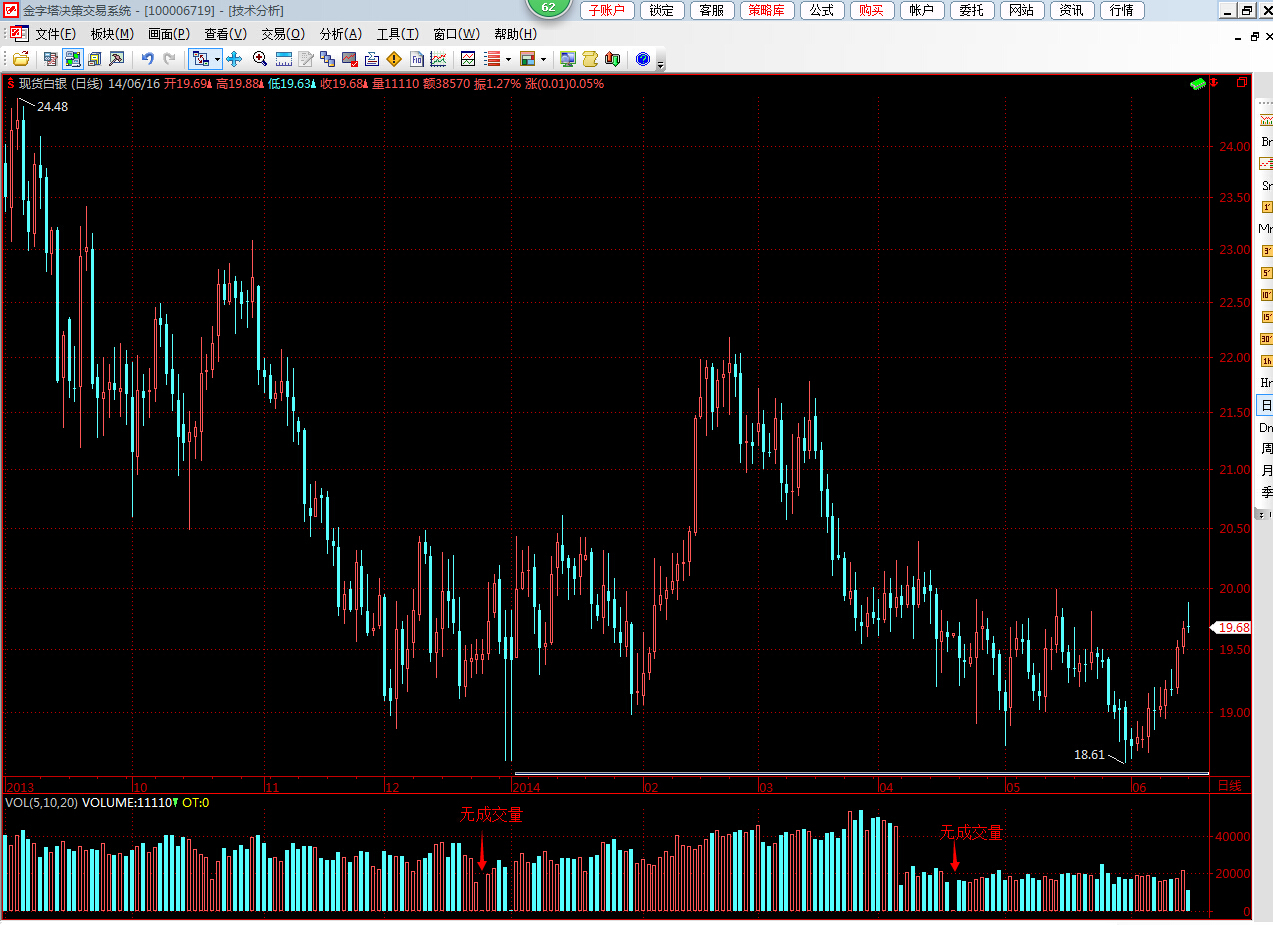Click the single chart window icon
The image size is (1273, 925).
pos(467,59)
